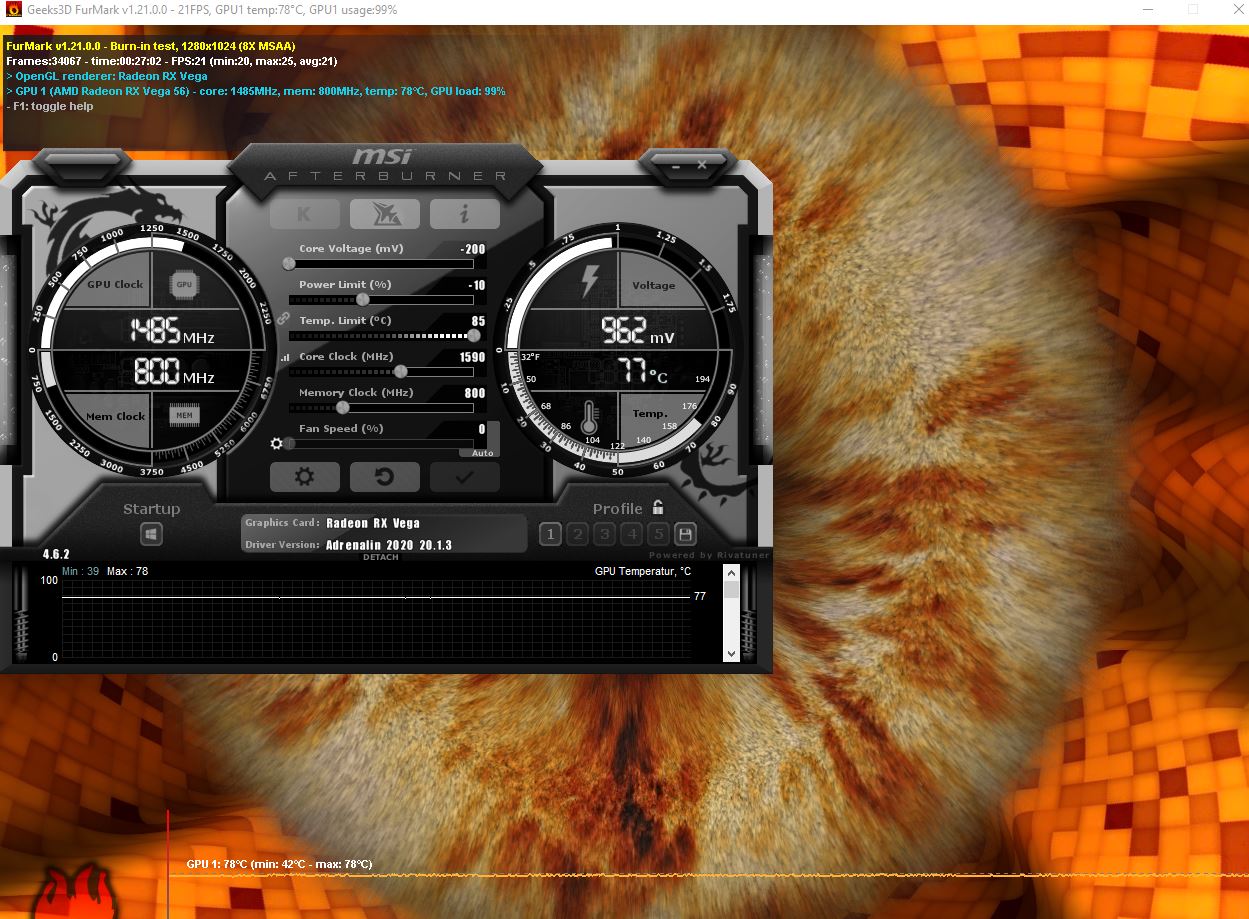The width and height of the screenshot is (1249, 919).
Task: Click the MSI Afterburner logo header
Action: pos(386,165)
